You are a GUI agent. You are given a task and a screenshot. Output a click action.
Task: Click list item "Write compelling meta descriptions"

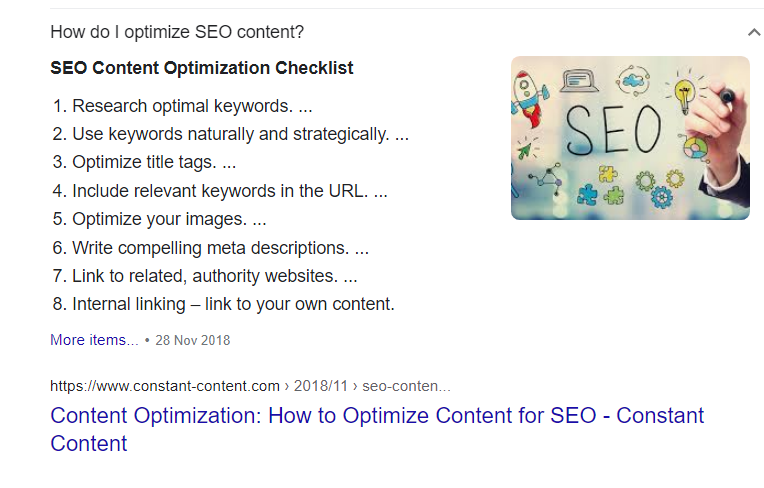(210, 248)
